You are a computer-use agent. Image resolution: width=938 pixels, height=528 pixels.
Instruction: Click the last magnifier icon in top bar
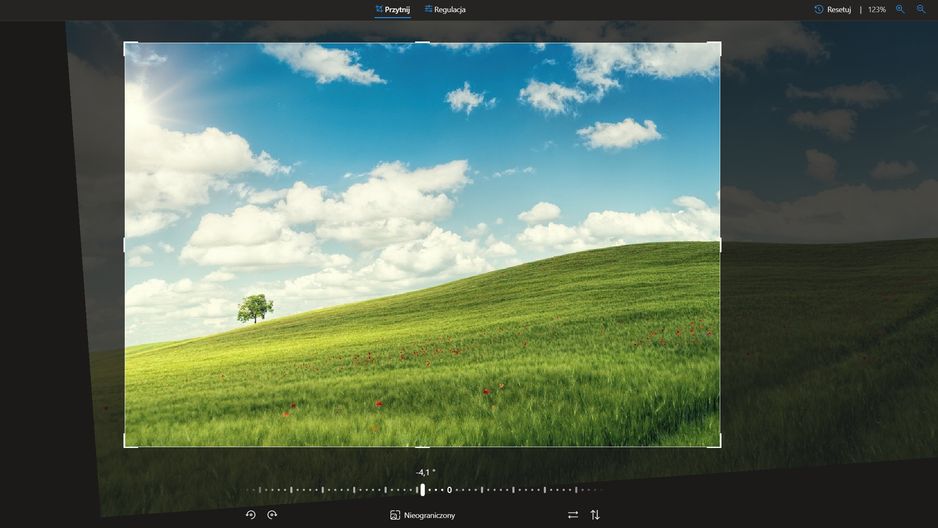[921, 9]
